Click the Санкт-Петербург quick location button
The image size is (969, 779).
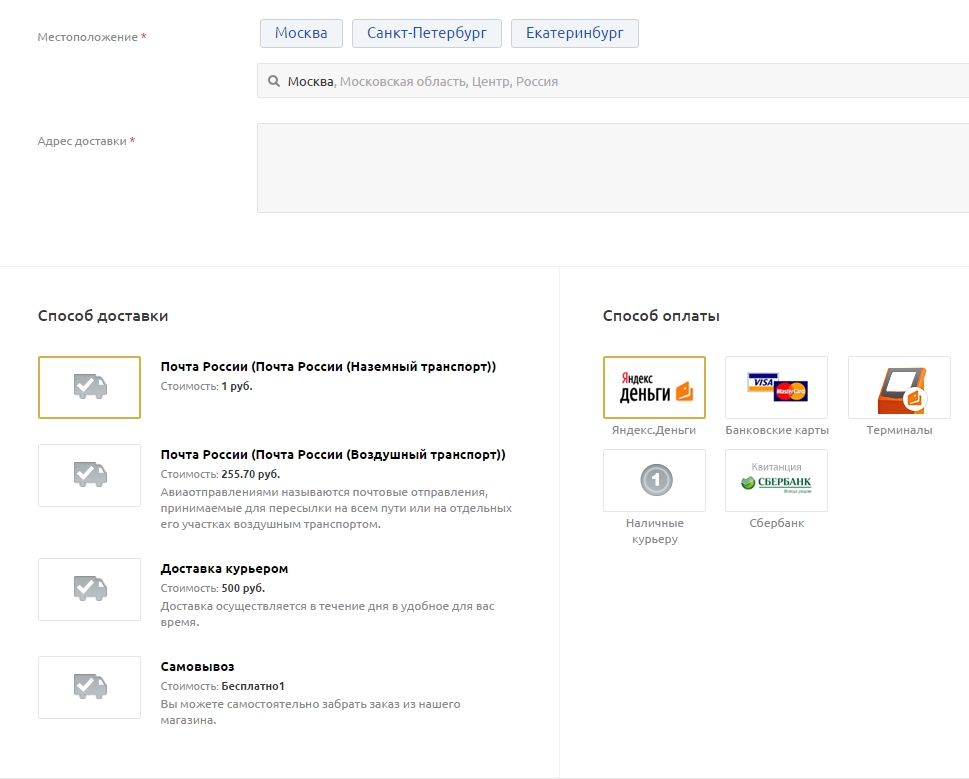[x=426, y=33]
